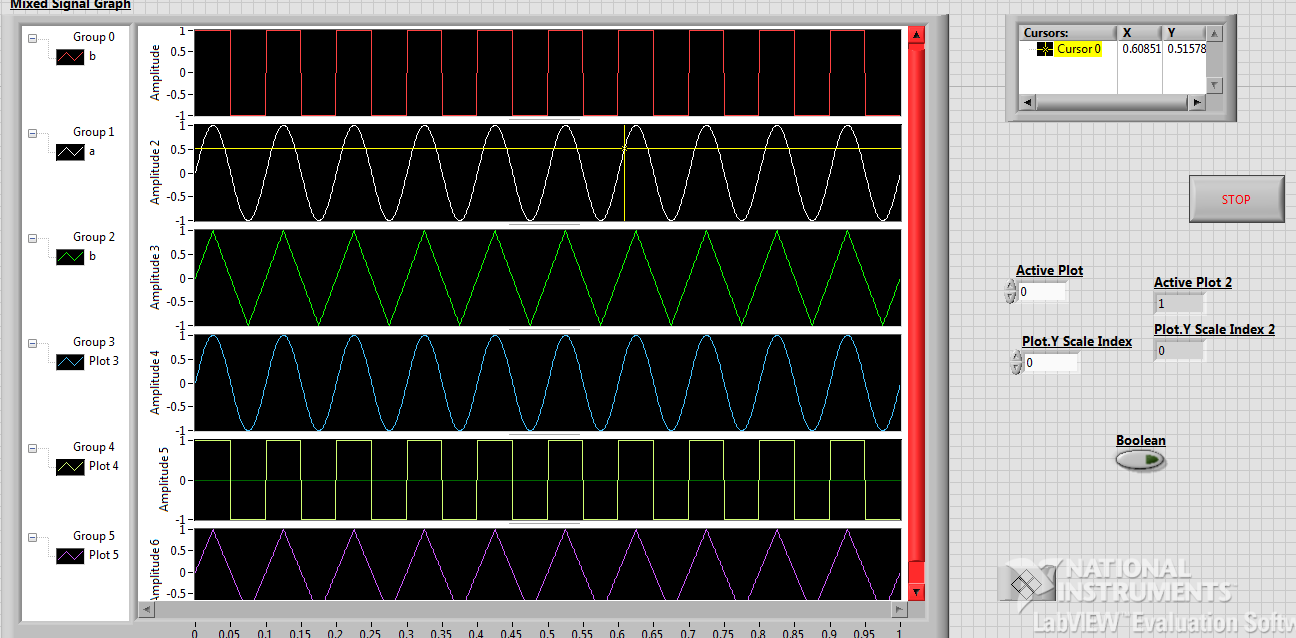Click the green plot icon under Group 2

point(70,257)
